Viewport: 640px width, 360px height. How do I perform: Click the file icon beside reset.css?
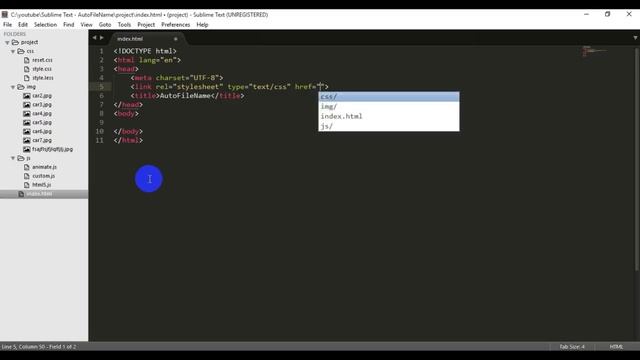(27, 60)
